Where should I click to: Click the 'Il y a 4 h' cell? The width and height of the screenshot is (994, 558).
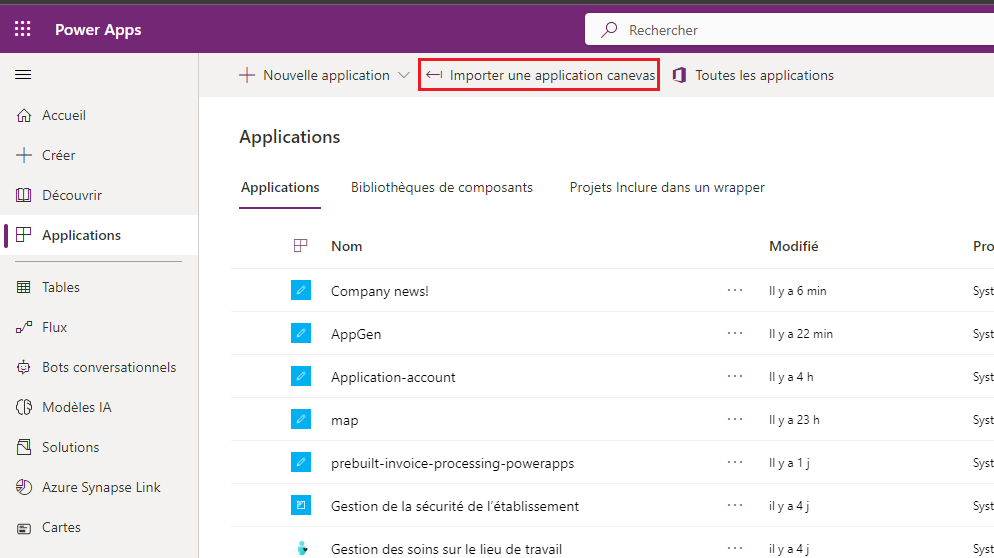tap(791, 377)
